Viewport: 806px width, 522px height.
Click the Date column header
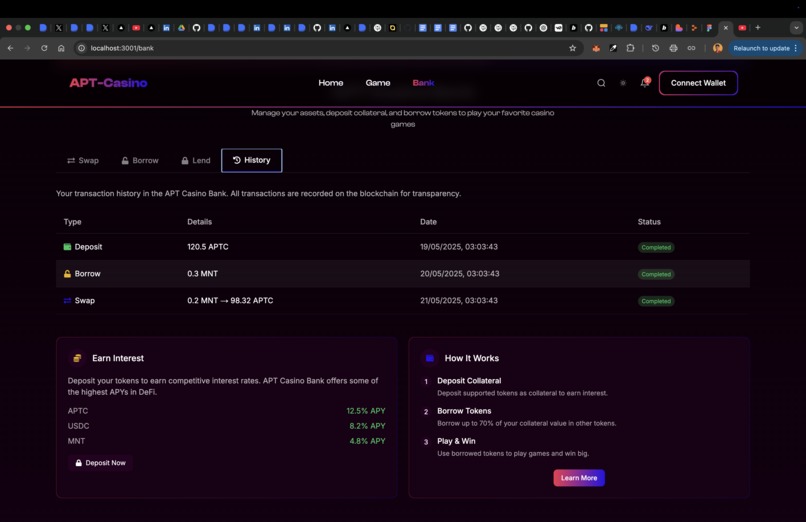(x=428, y=222)
